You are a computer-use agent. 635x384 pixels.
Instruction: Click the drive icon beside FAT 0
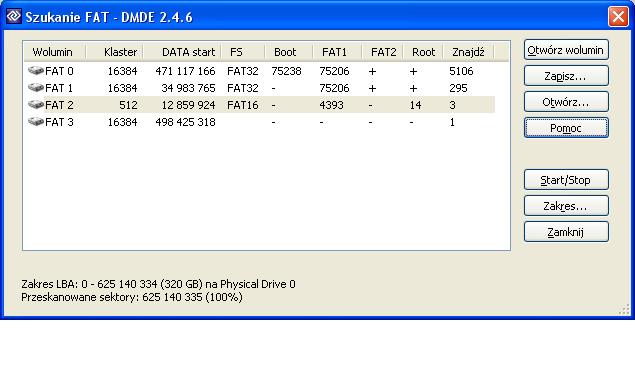point(36,71)
